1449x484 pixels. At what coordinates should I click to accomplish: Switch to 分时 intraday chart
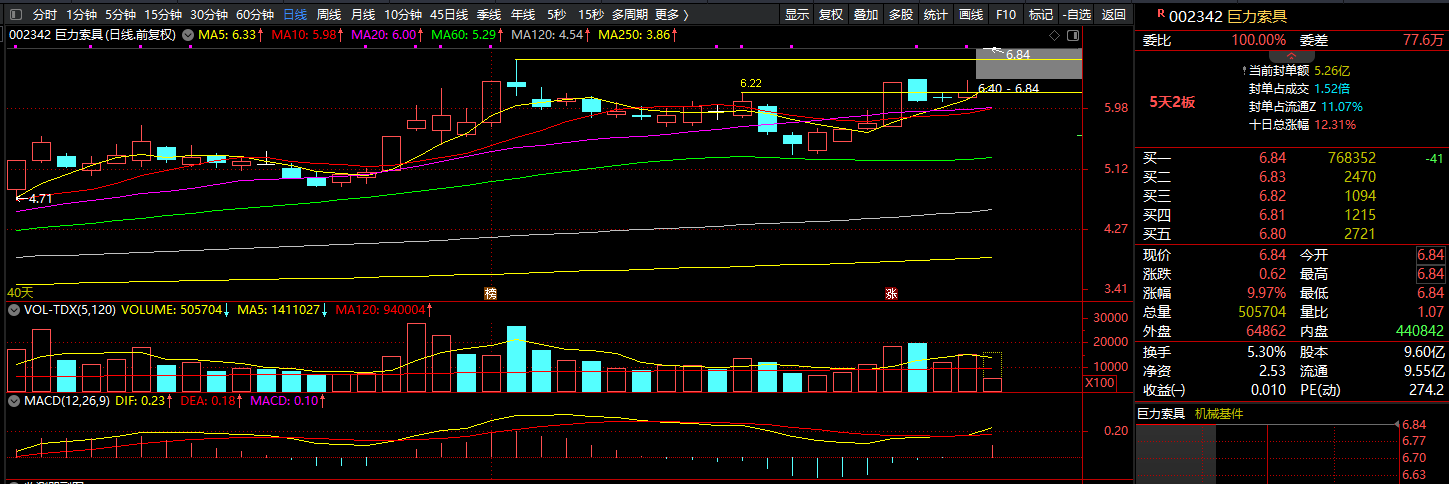(45, 15)
